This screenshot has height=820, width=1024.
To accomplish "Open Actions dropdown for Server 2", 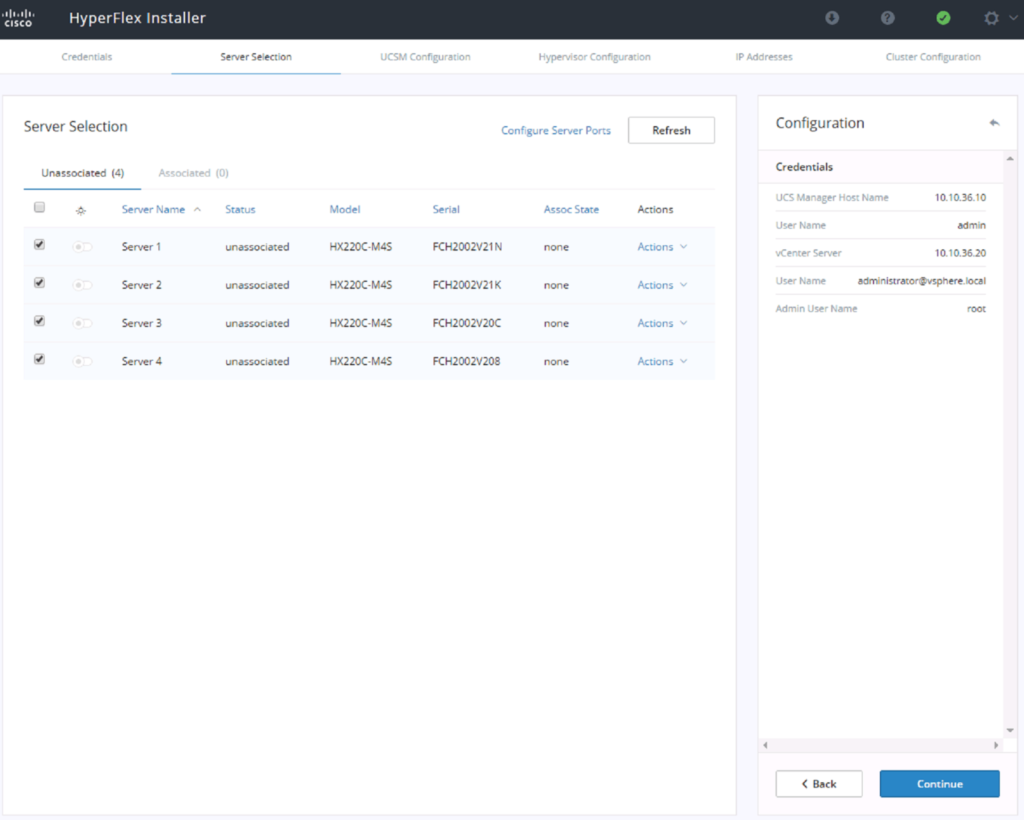I will pyautogui.click(x=662, y=285).
